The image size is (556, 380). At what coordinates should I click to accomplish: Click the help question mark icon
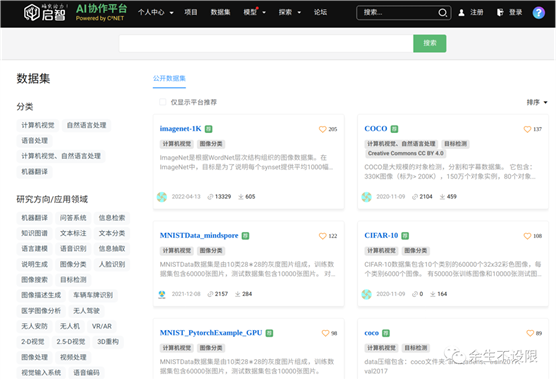pyautogui.click(x=538, y=13)
